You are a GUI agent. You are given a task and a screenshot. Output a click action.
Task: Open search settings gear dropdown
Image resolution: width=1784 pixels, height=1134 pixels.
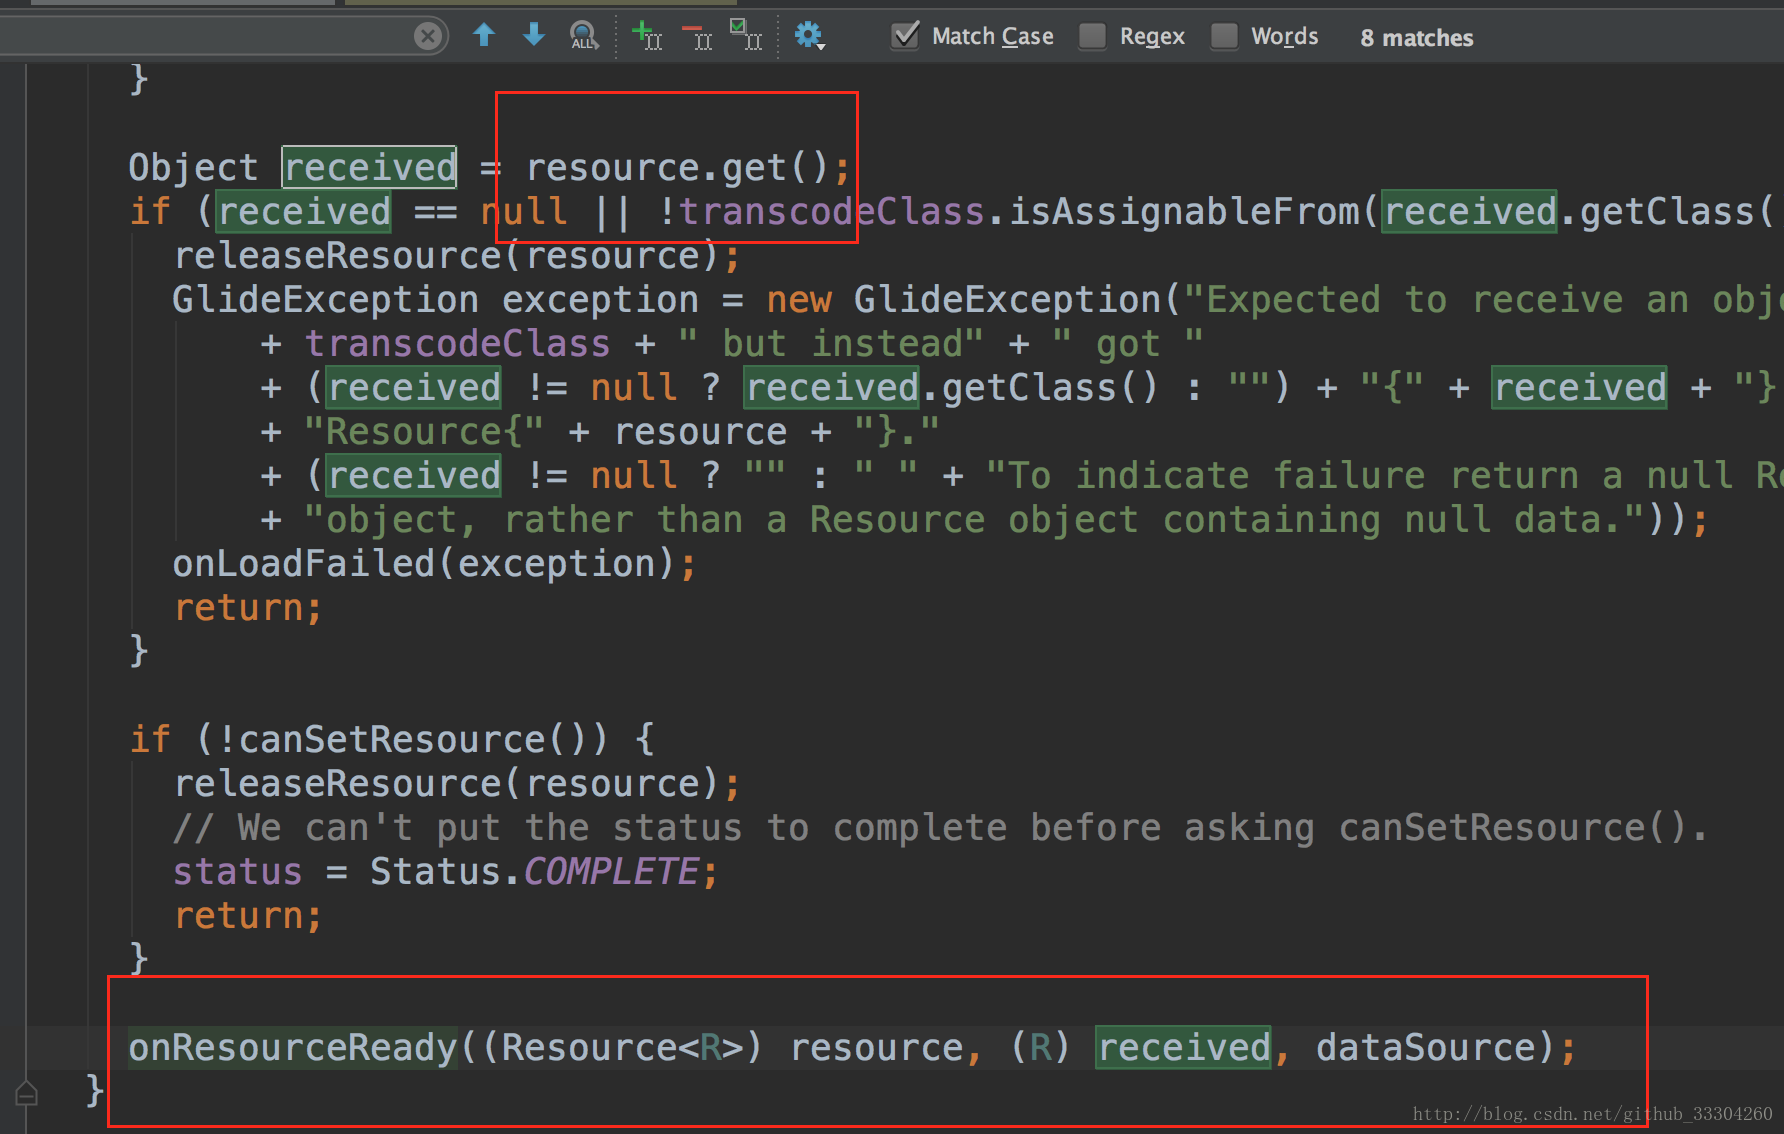pyautogui.click(x=809, y=36)
